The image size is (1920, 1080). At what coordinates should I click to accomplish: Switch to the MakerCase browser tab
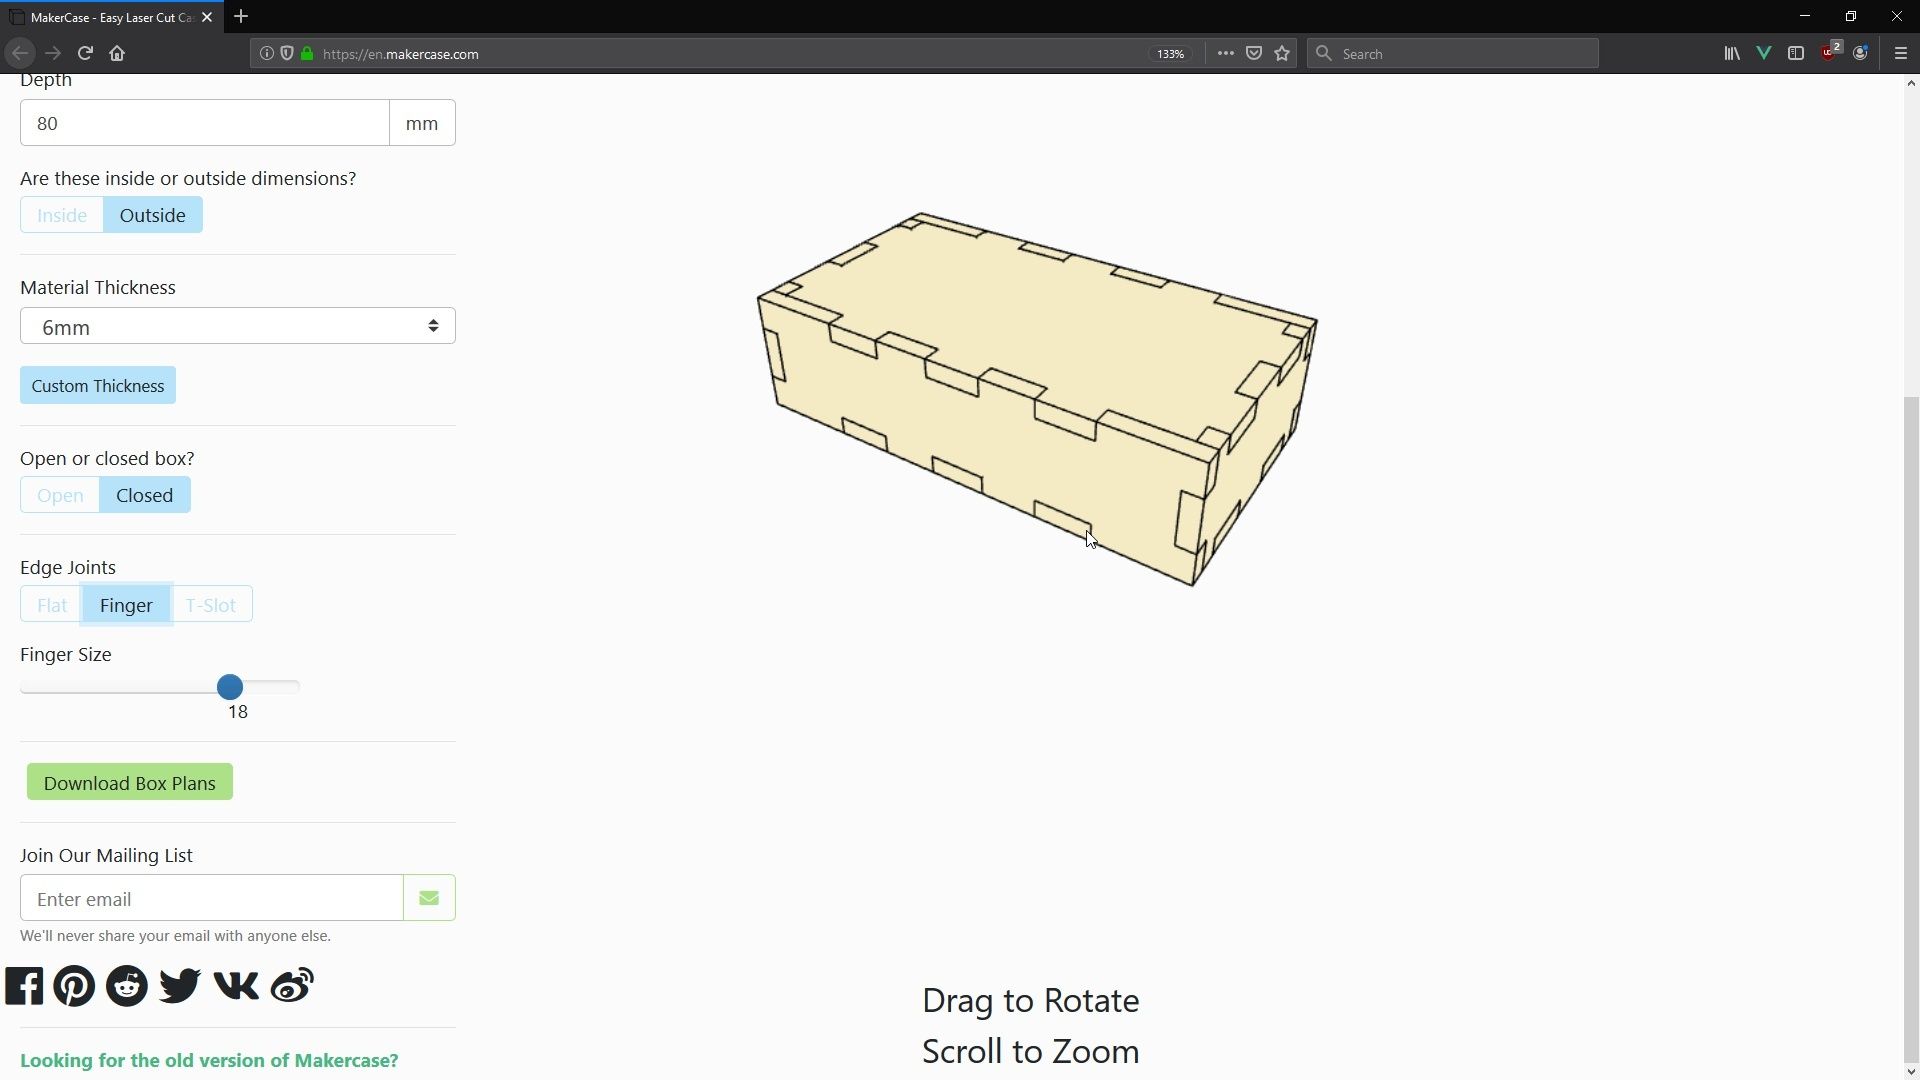click(x=108, y=16)
